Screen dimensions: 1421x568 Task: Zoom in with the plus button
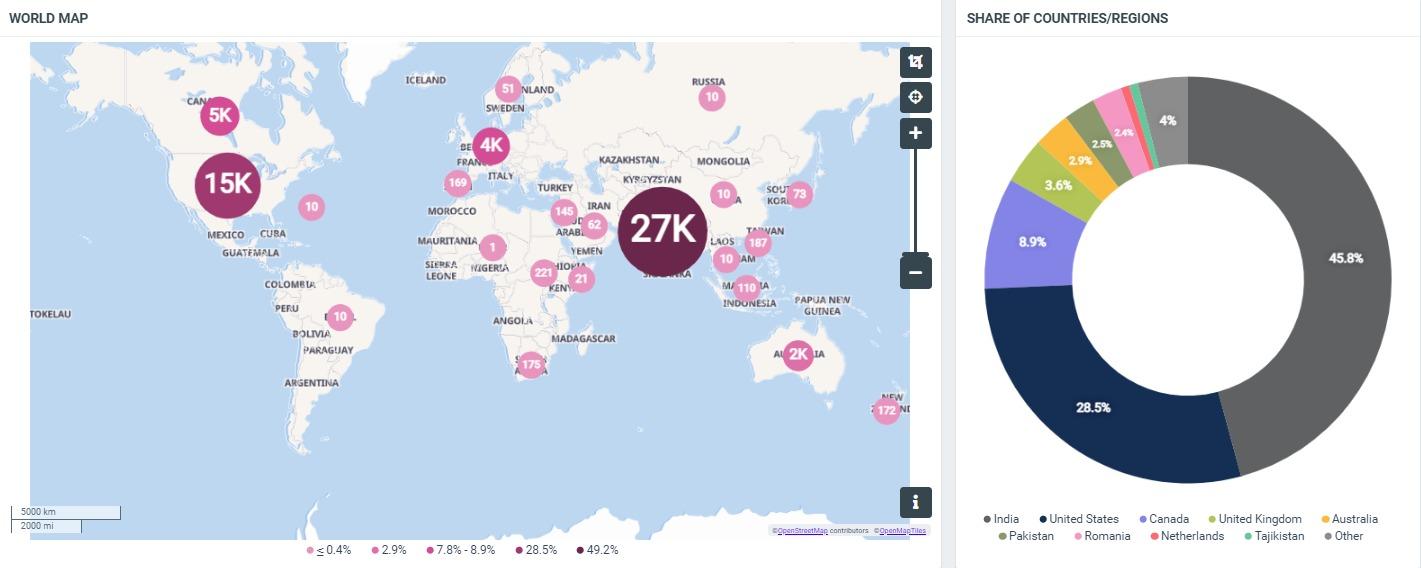pos(915,133)
